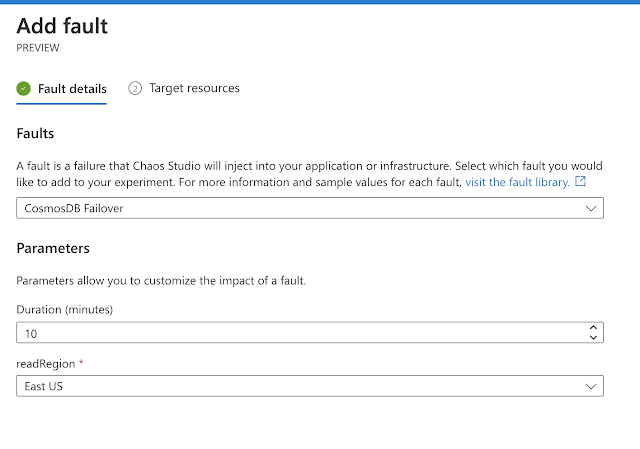640x449 pixels.
Task: Click the Add fault heading
Action: [62, 26]
